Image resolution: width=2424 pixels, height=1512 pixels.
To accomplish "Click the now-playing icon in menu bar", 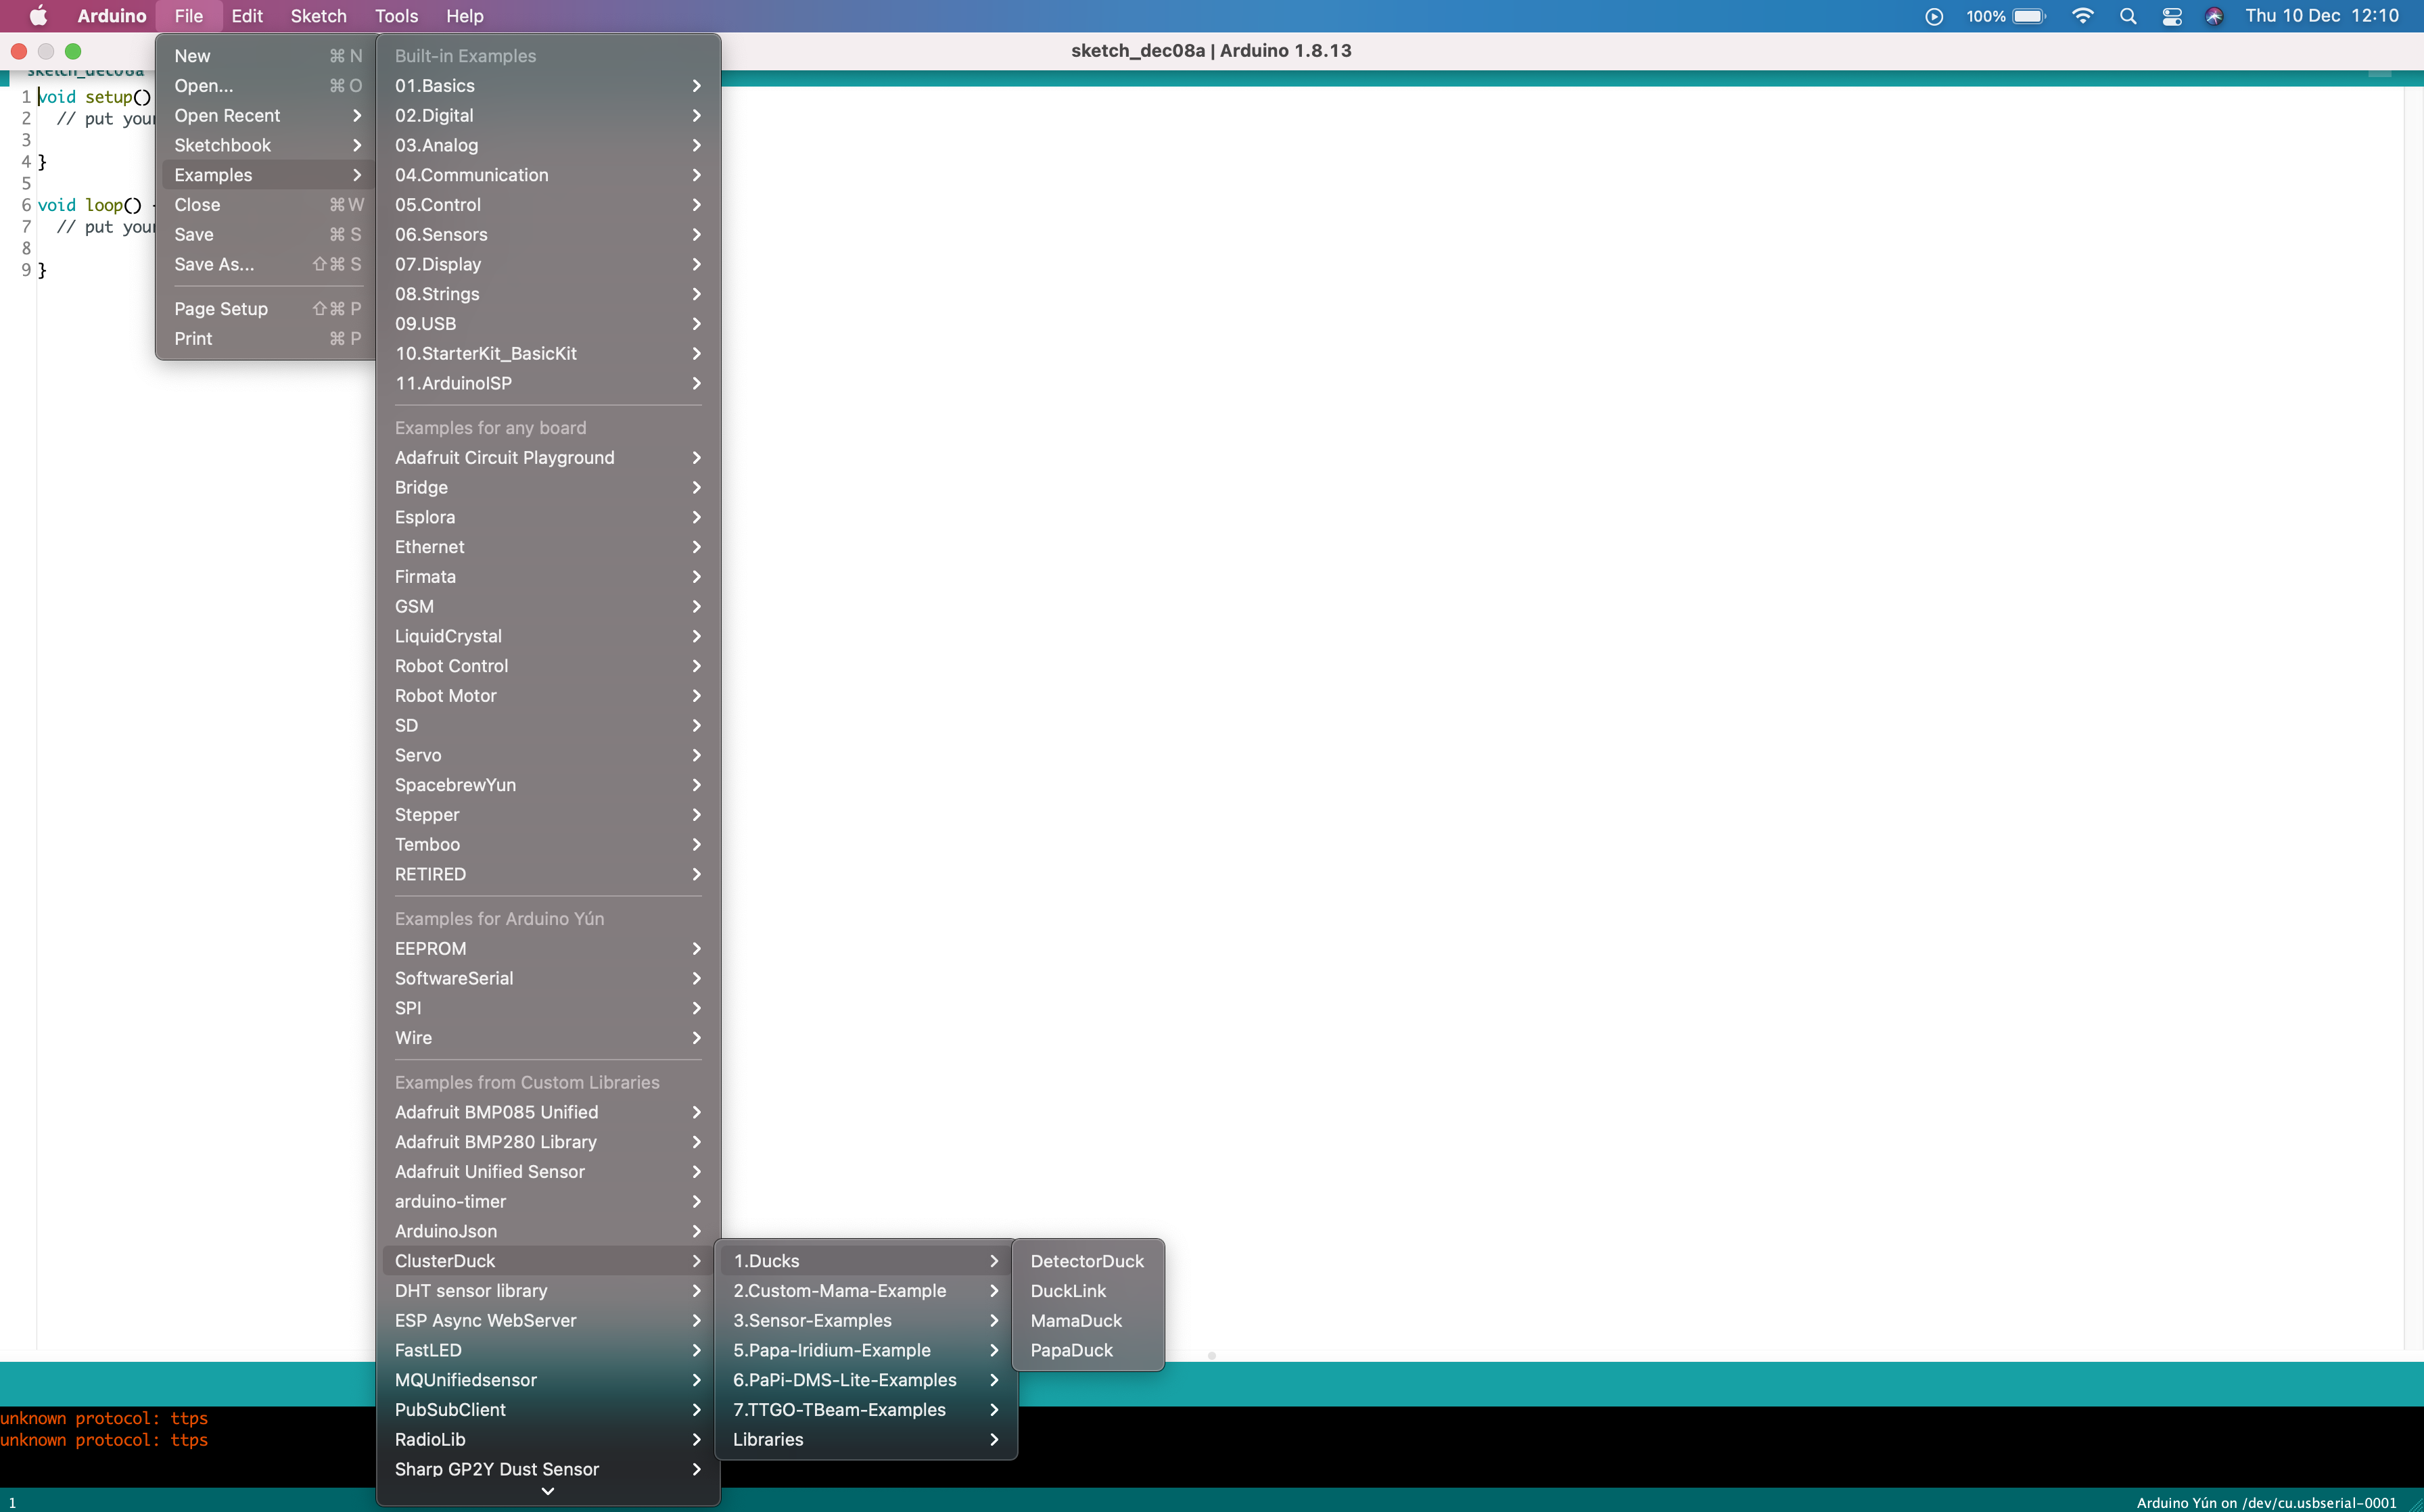I will click(1934, 16).
